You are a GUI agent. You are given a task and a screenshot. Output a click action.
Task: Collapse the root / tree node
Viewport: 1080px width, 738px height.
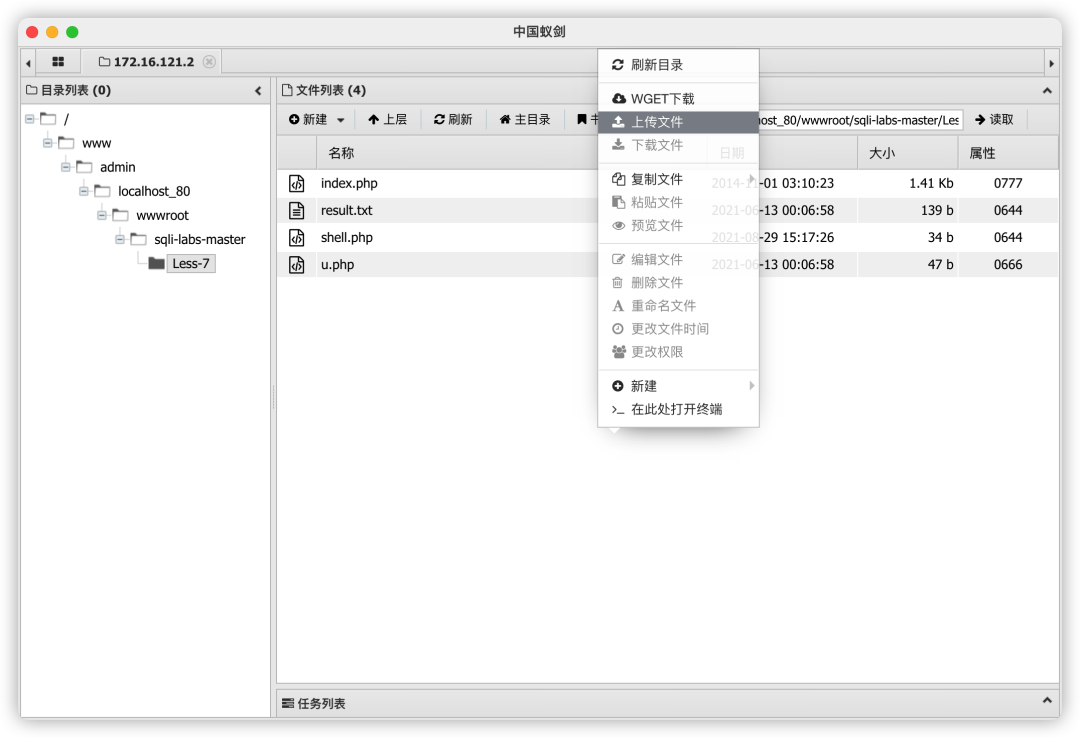point(30,119)
